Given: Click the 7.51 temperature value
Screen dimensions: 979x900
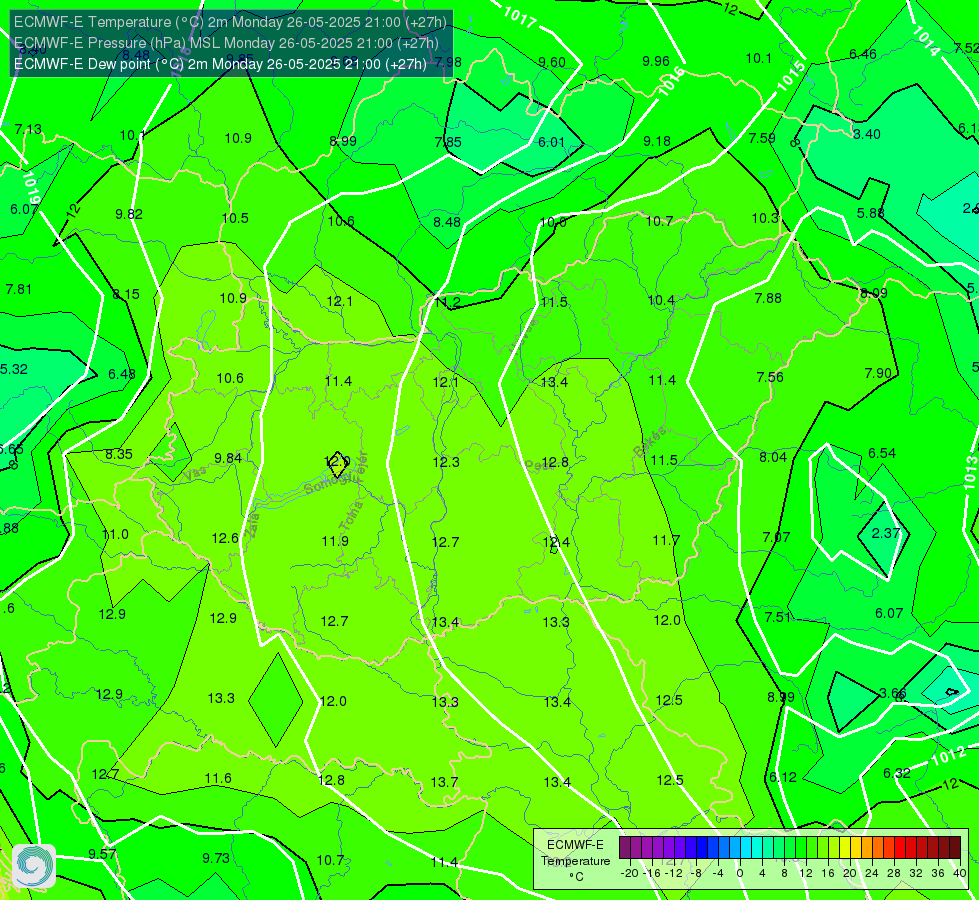Looking at the screenshot, I should 778,617.
